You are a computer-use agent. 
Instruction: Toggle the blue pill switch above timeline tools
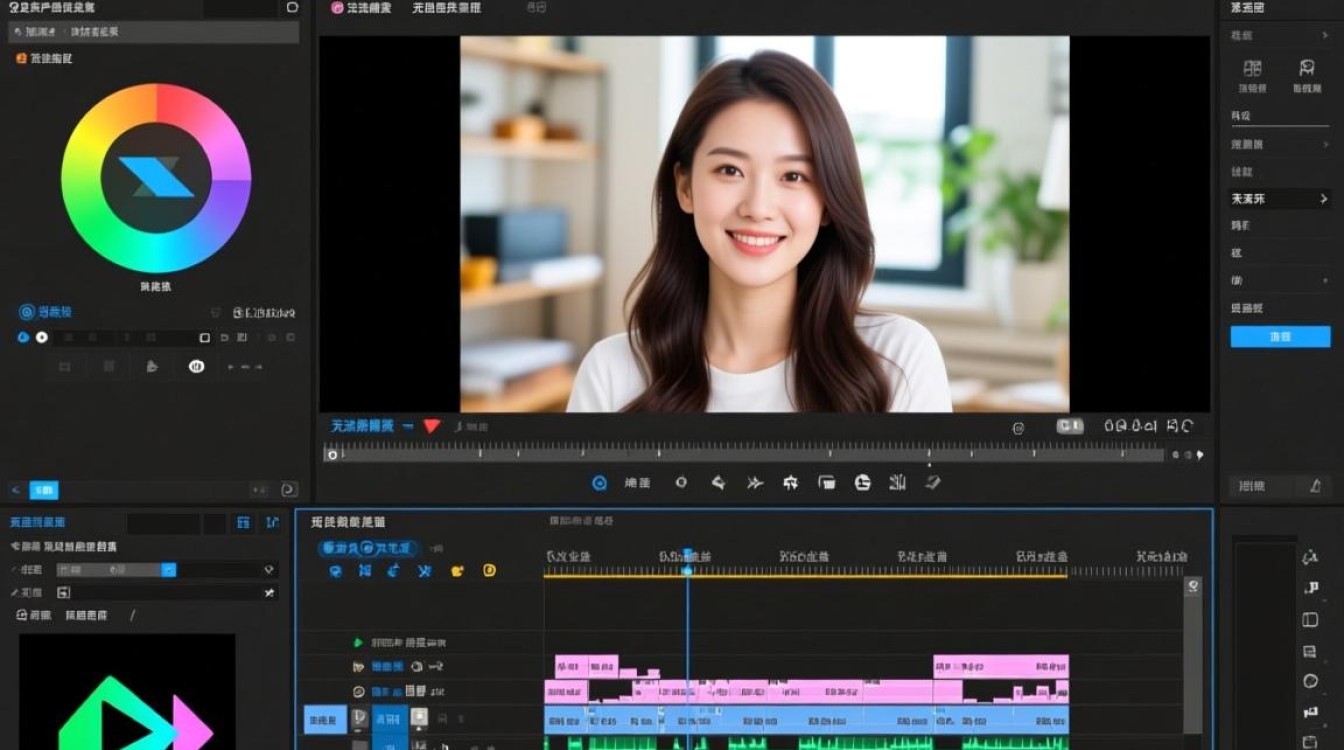point(367,548)
